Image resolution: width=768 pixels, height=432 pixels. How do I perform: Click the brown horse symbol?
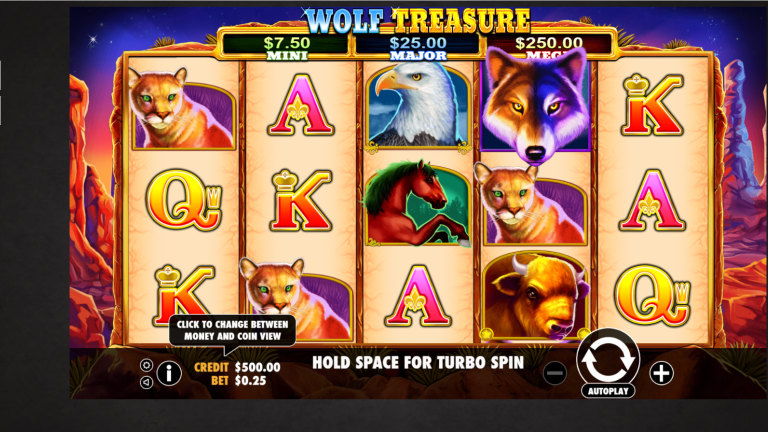[x=418, y=203]
